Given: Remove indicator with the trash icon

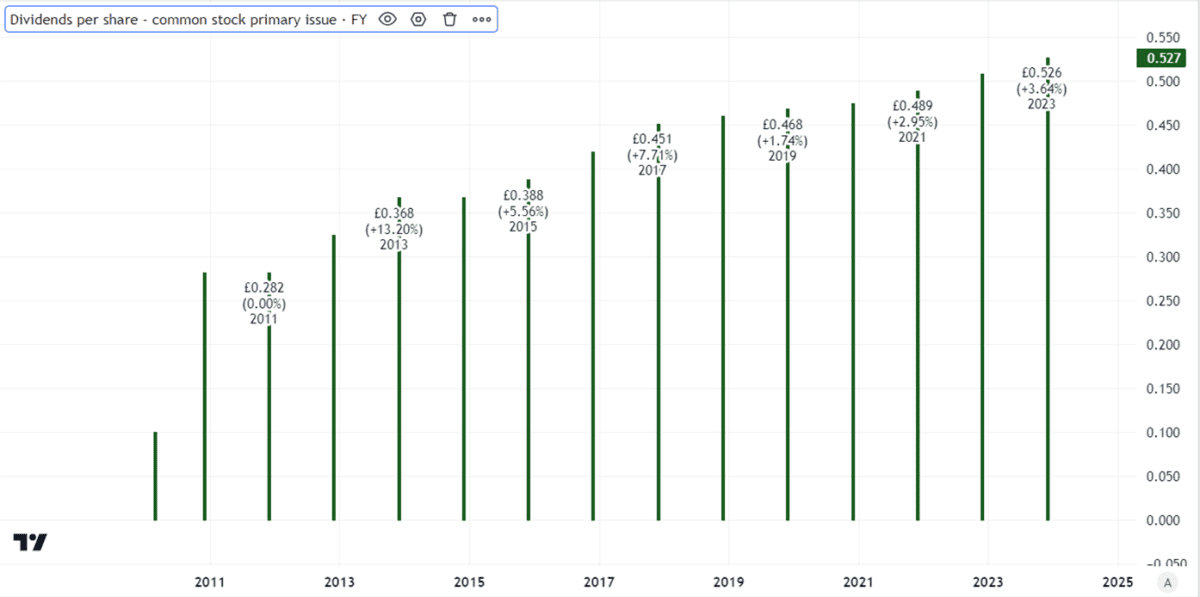Looking at the screenshot, I should click(x=450, y=19).
